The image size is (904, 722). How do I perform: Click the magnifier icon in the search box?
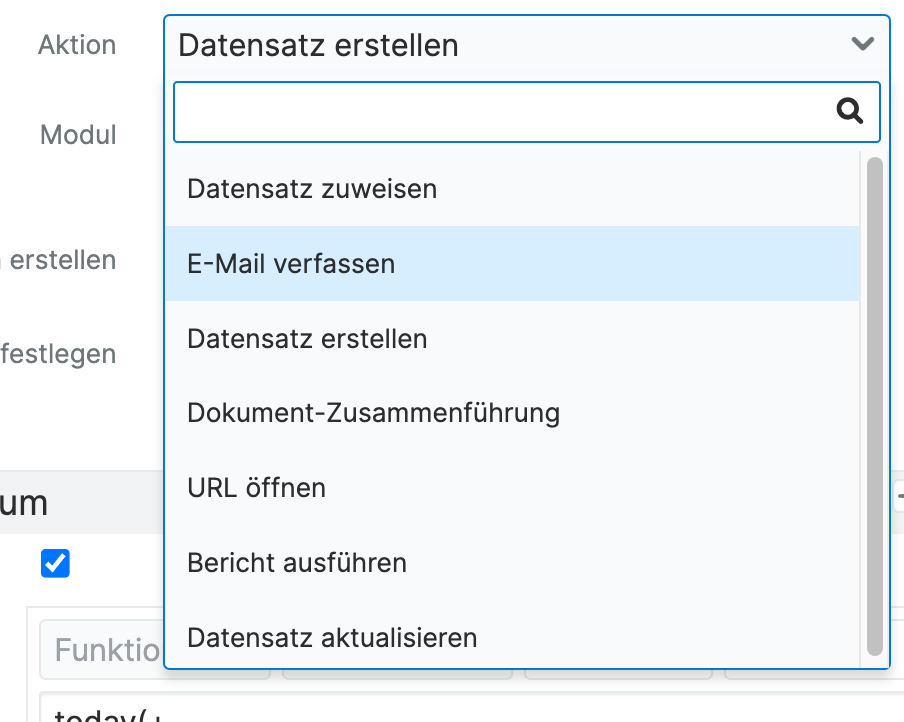849,111
